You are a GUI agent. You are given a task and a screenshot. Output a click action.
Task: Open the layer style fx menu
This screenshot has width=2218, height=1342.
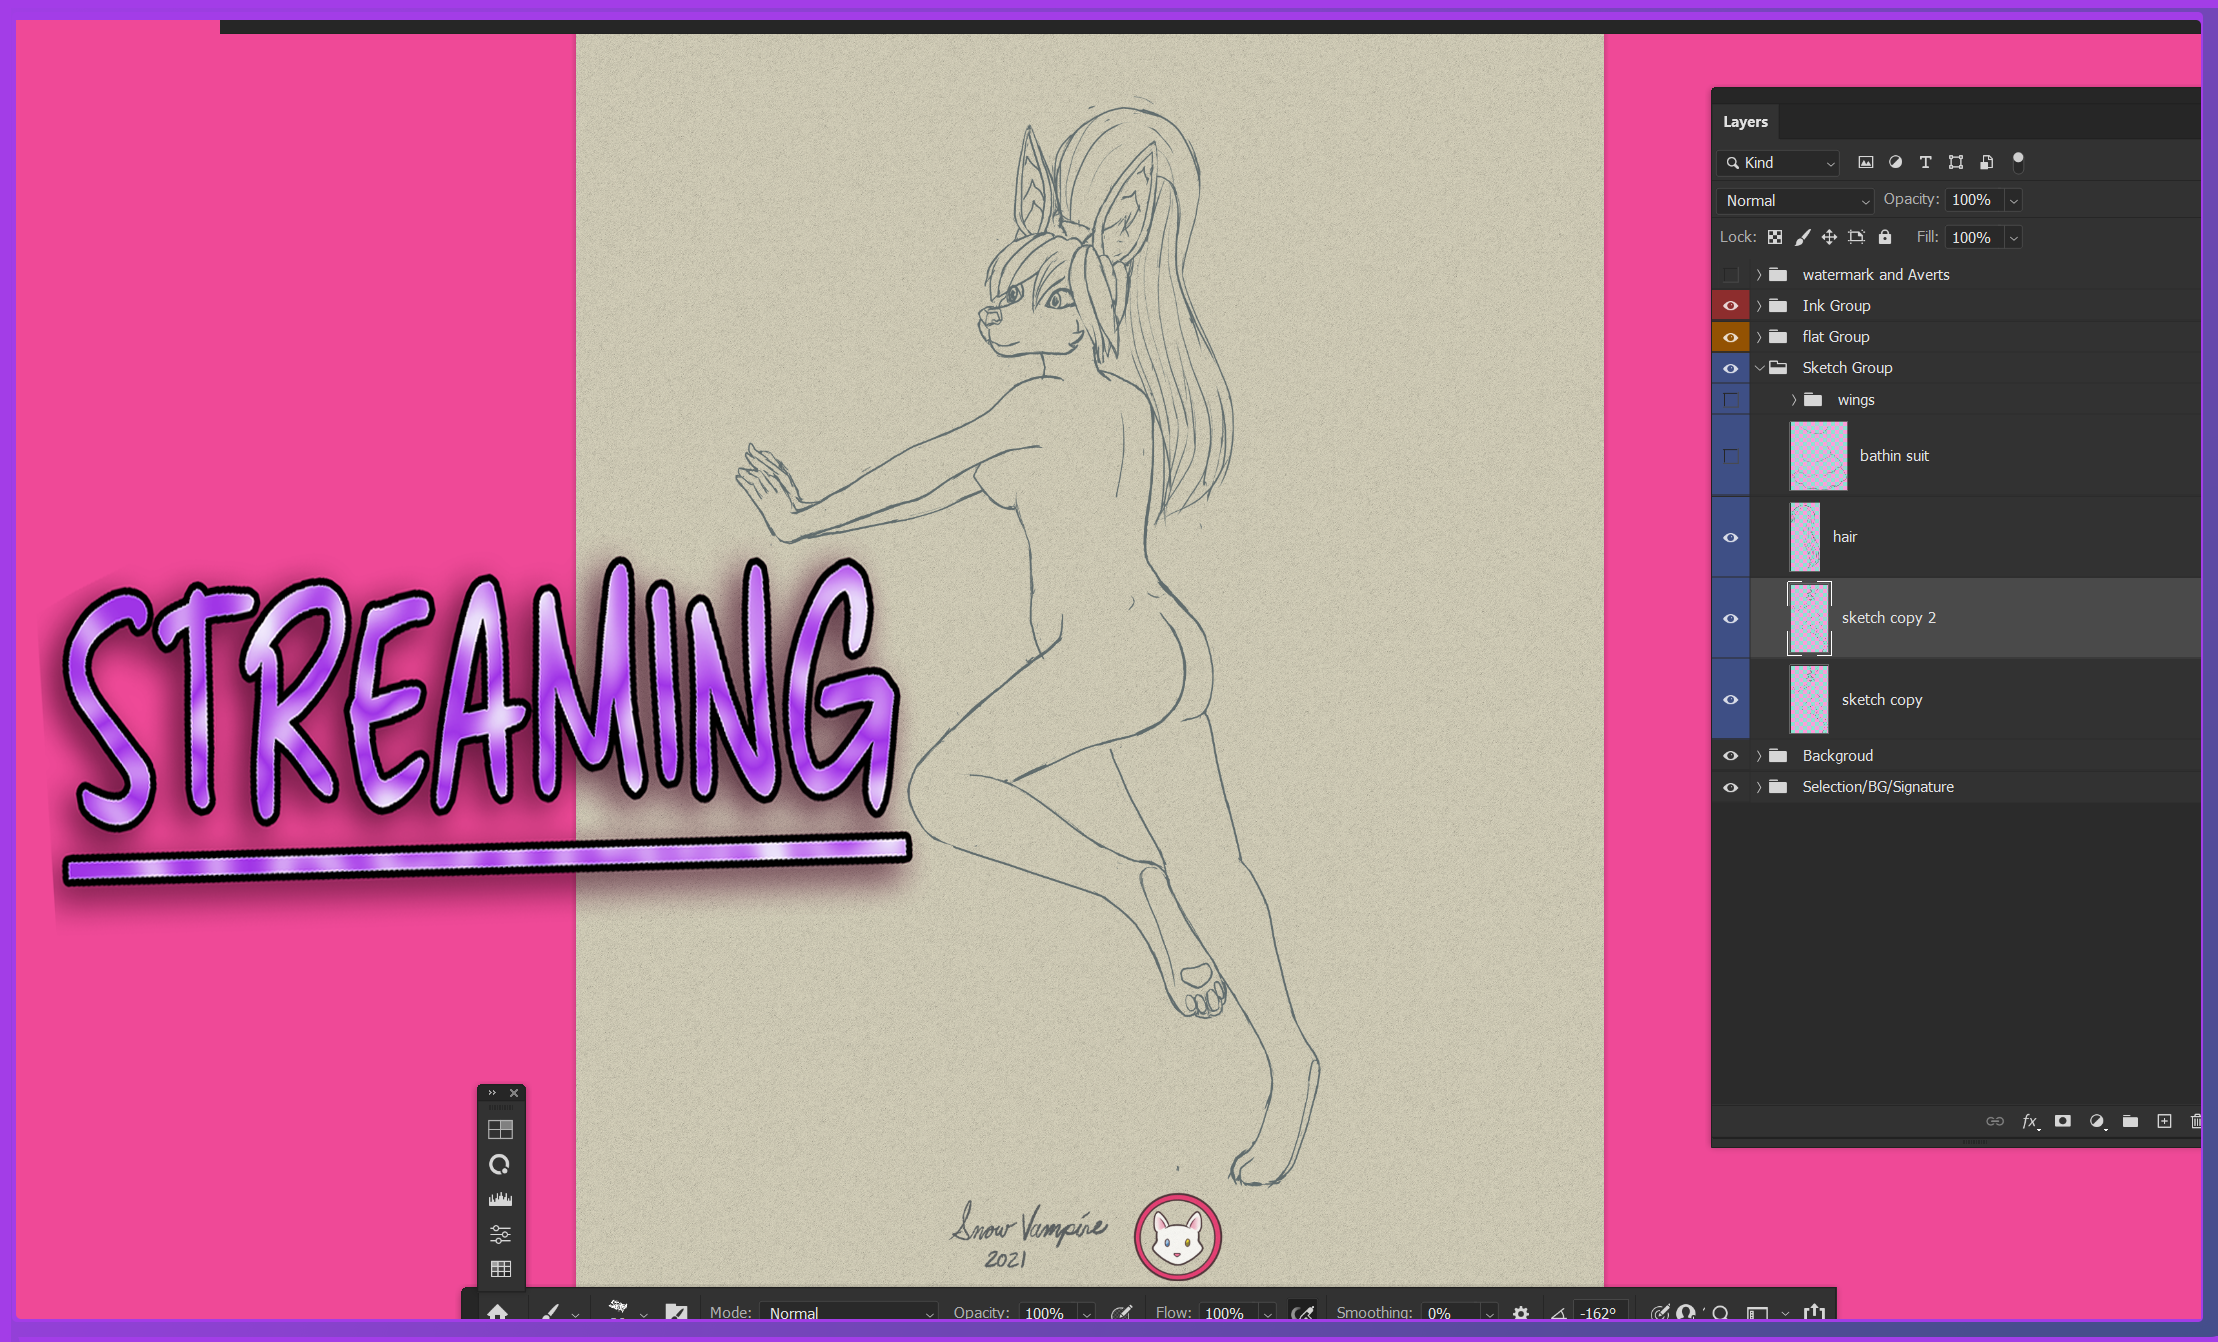click(x=2029, y=1121)
